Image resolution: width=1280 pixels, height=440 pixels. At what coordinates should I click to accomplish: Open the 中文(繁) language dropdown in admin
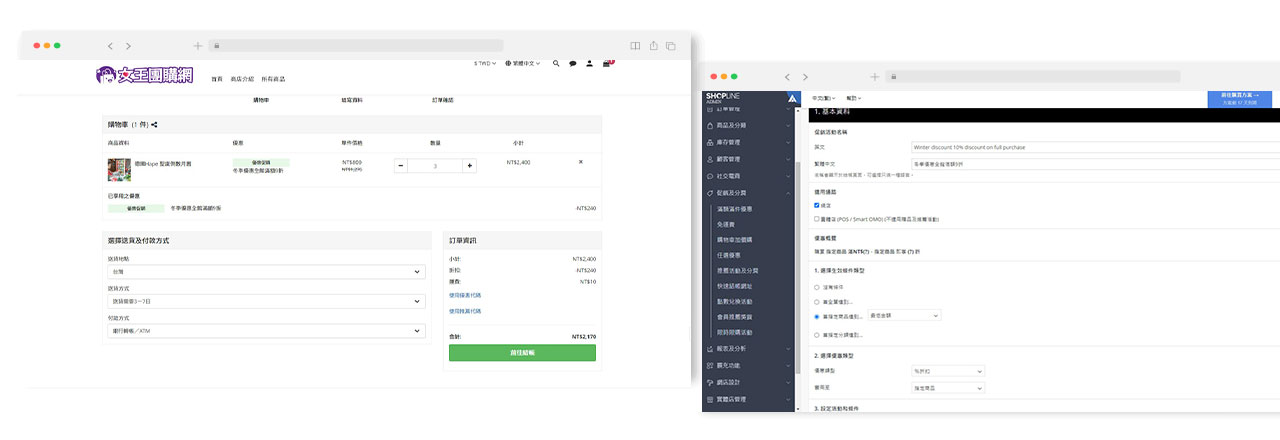824,98
